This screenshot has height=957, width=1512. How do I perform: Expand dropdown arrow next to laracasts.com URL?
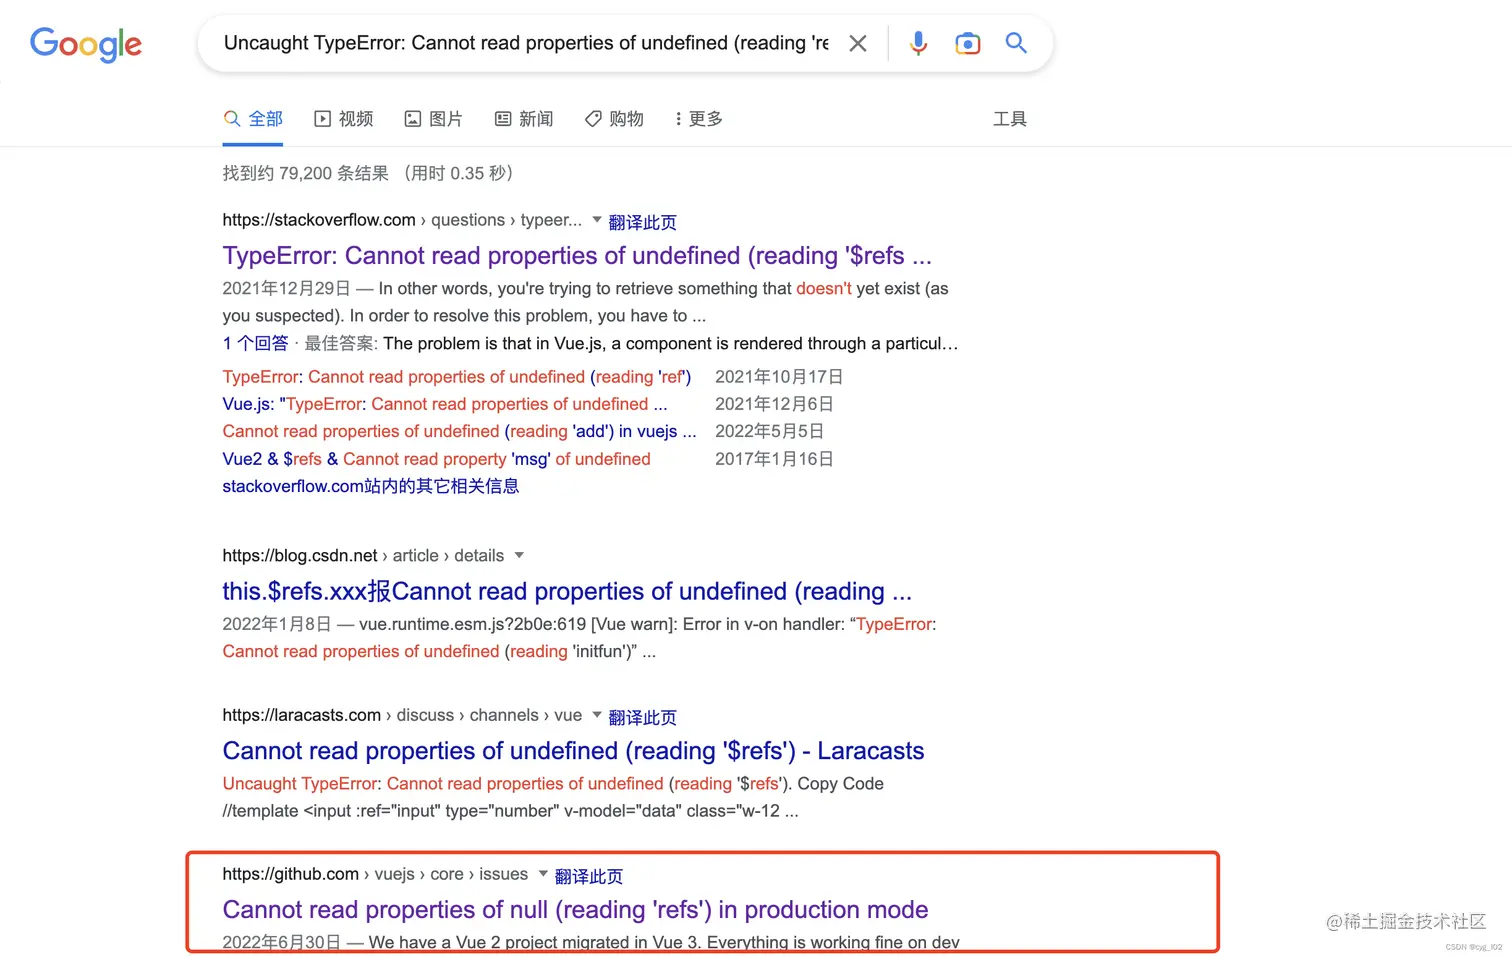[597, 714]
